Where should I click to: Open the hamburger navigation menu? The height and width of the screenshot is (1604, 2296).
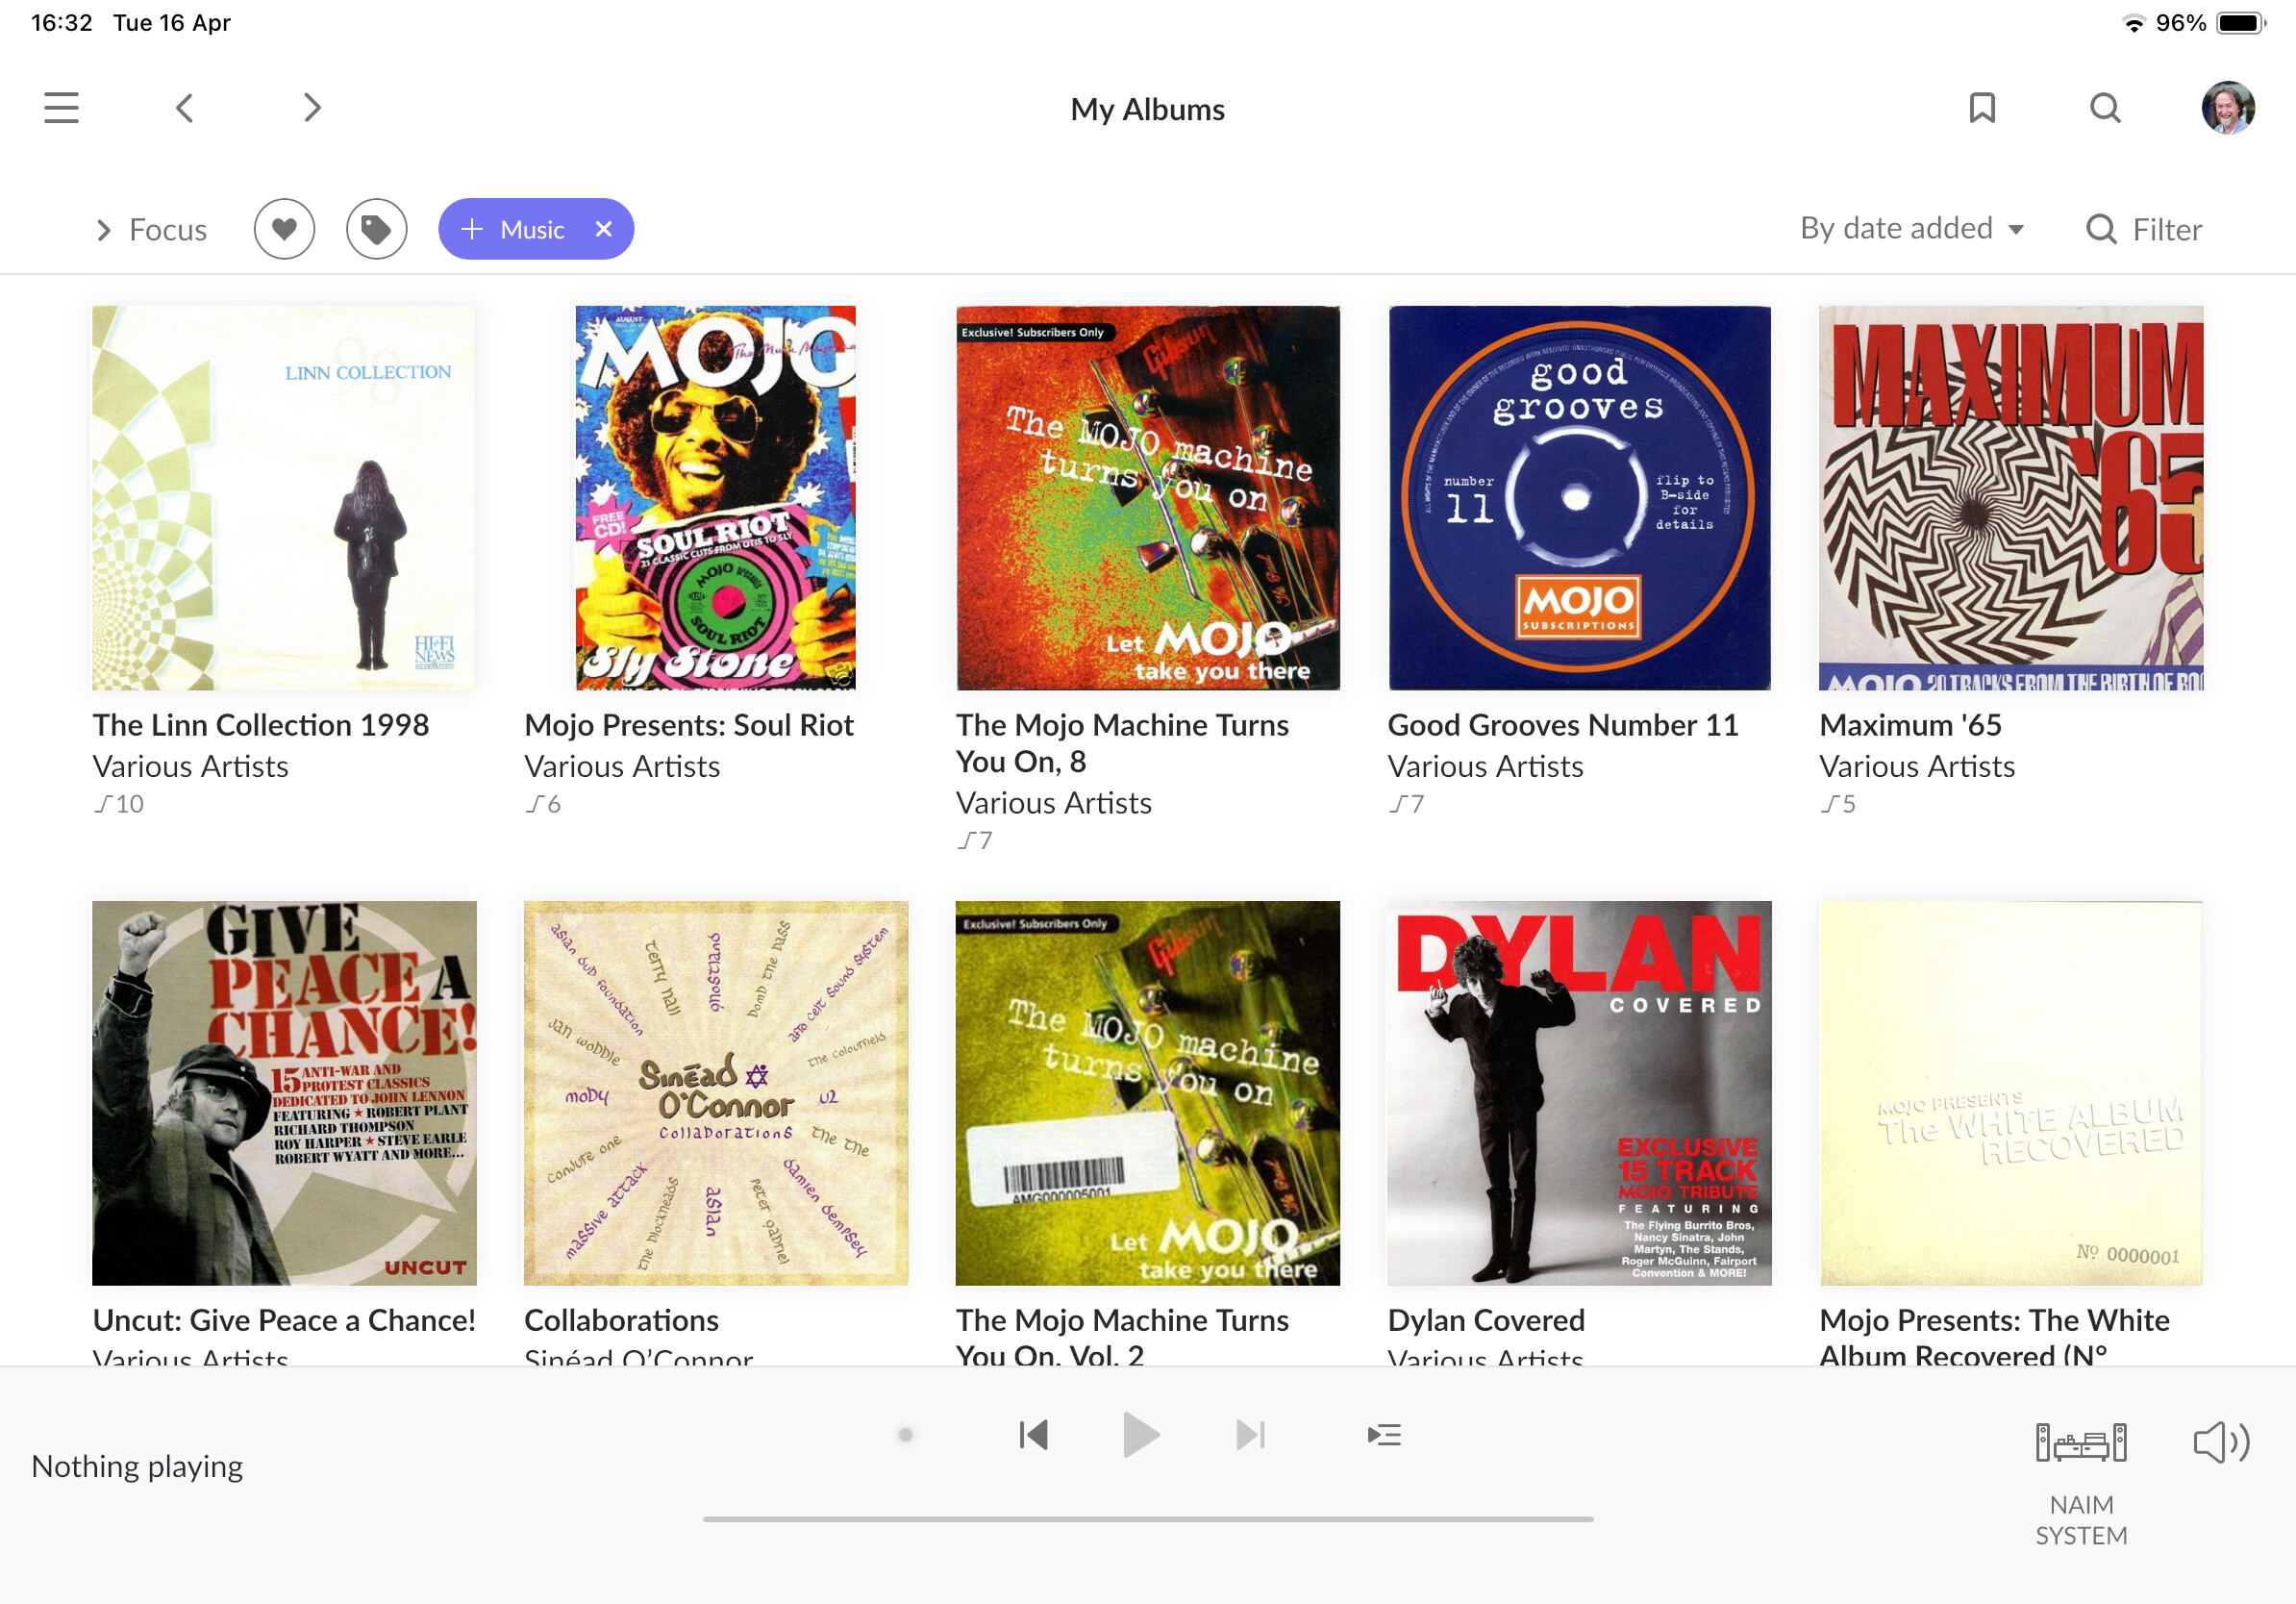pos(60,107)
